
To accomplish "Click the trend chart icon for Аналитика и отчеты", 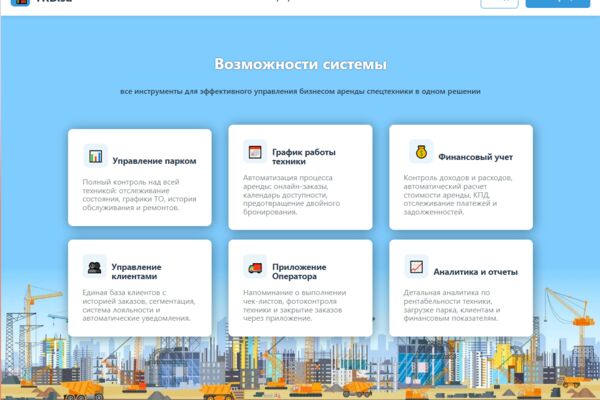I will coord(416,266).
